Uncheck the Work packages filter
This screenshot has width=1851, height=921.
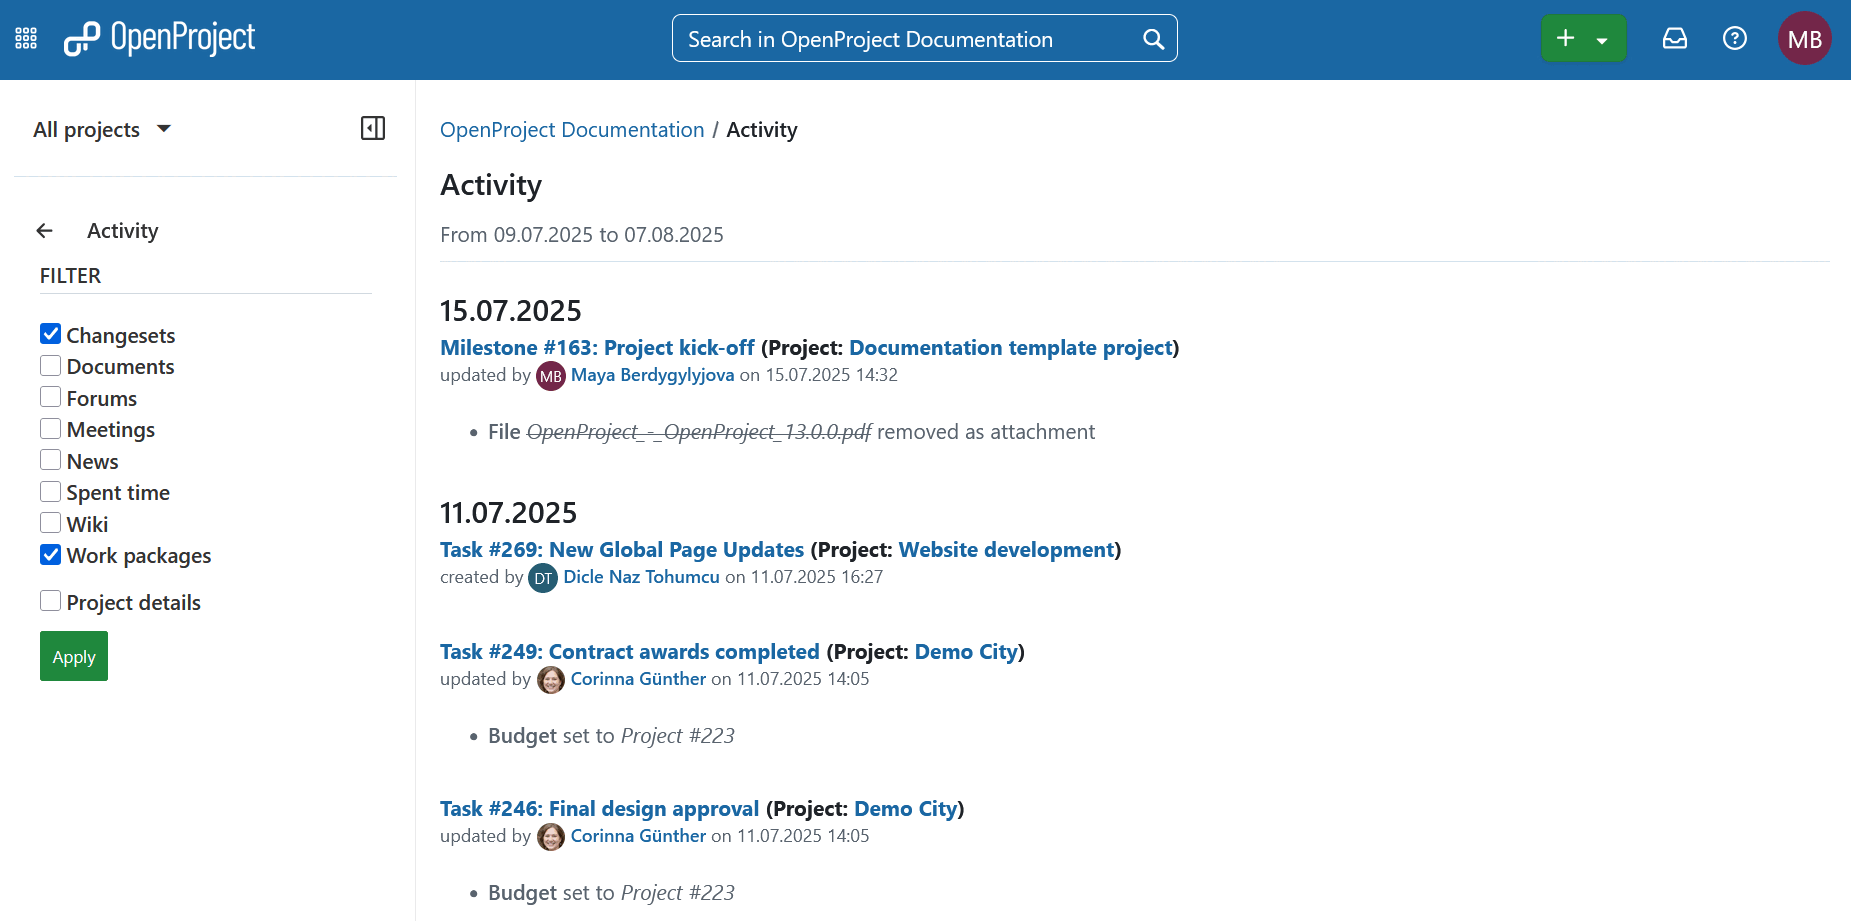tap(50, 554)
